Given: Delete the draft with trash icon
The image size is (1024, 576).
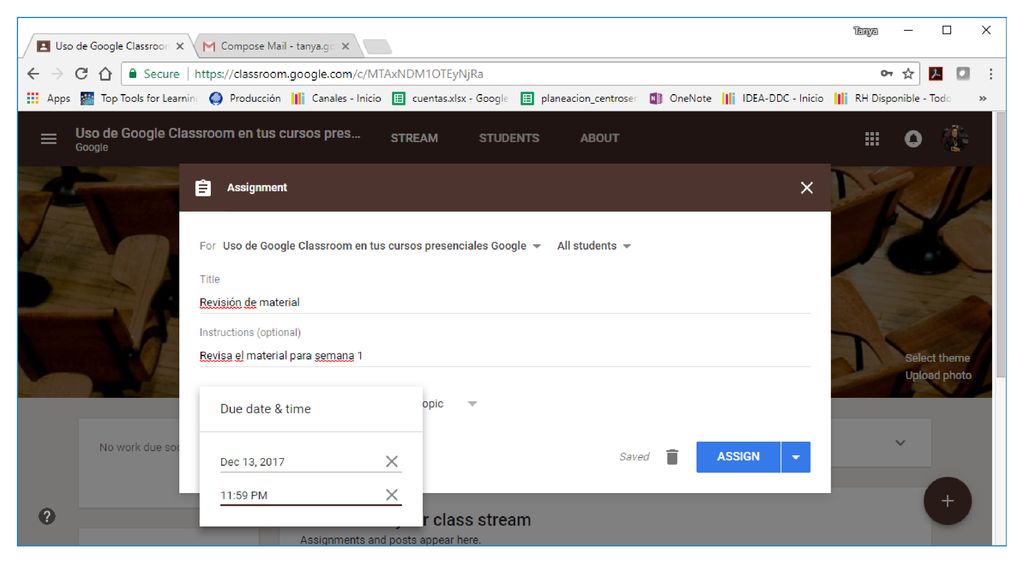Looking at the screenshot, I should pos(672,456).
